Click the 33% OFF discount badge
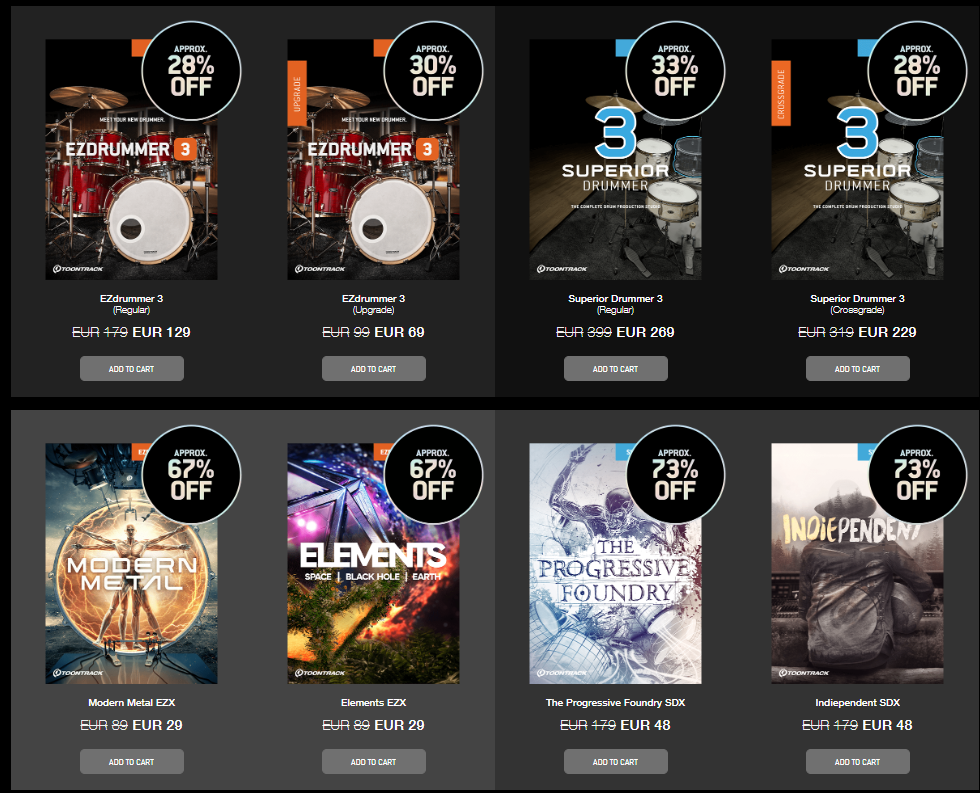The width and height of the screenshot is (980, 793). coord(675,71)
